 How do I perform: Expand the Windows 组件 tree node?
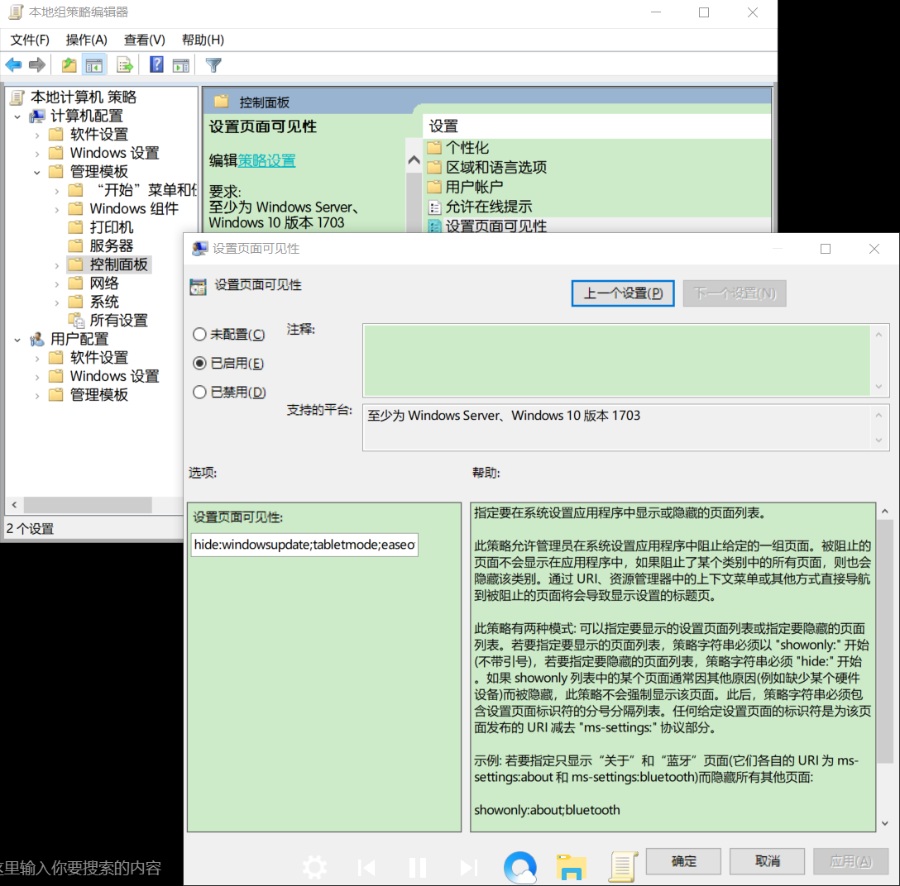click(x=56, y=209)
